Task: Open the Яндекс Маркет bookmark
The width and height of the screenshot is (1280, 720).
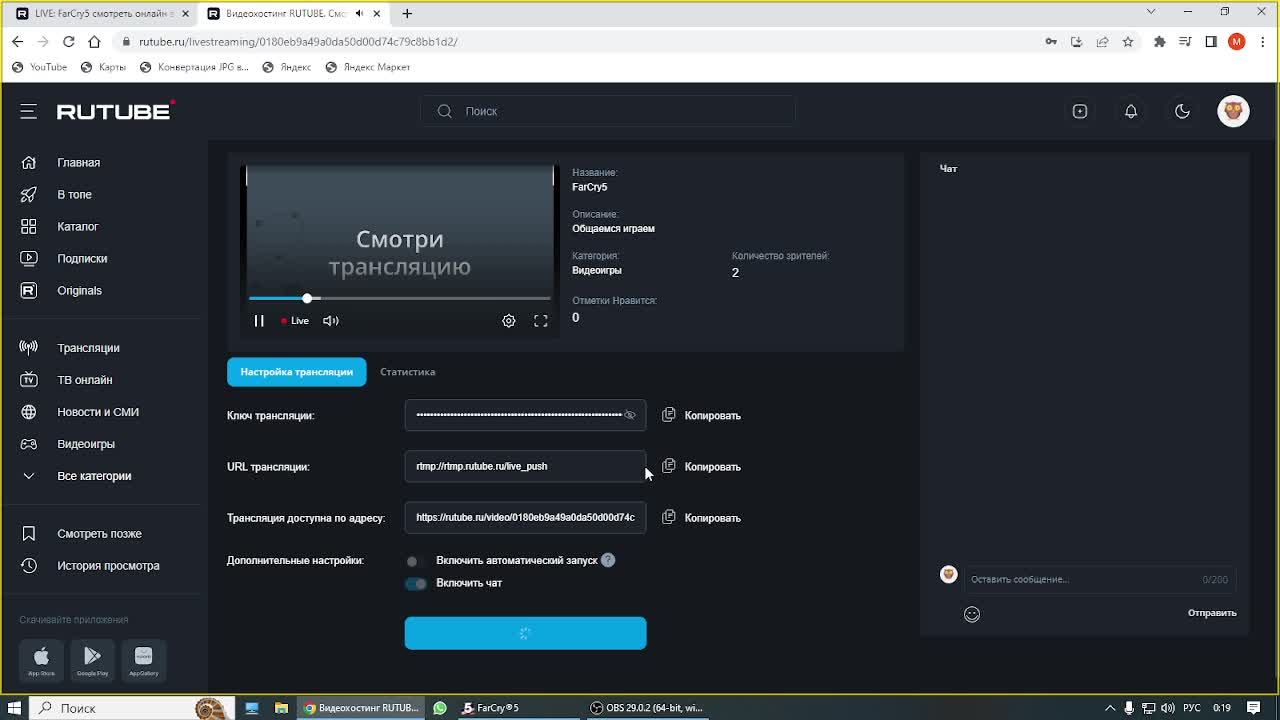Action: point(368,67)
